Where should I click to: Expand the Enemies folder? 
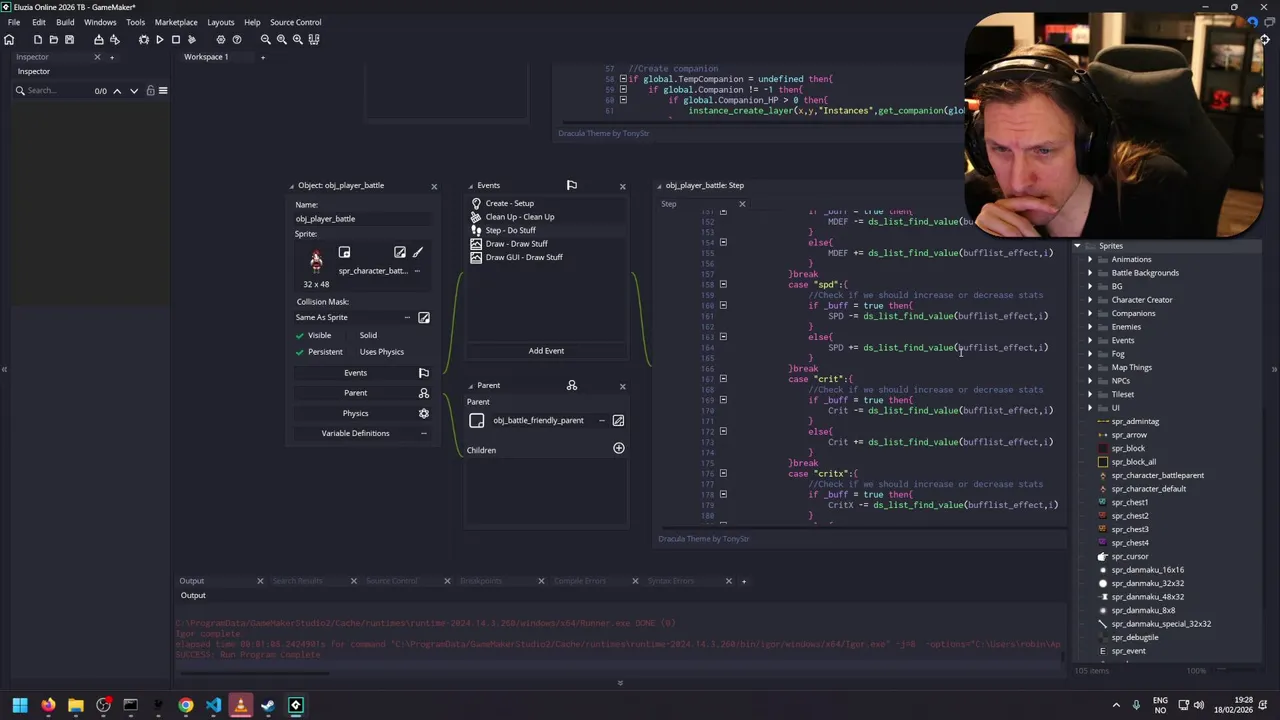point(1090,327)
